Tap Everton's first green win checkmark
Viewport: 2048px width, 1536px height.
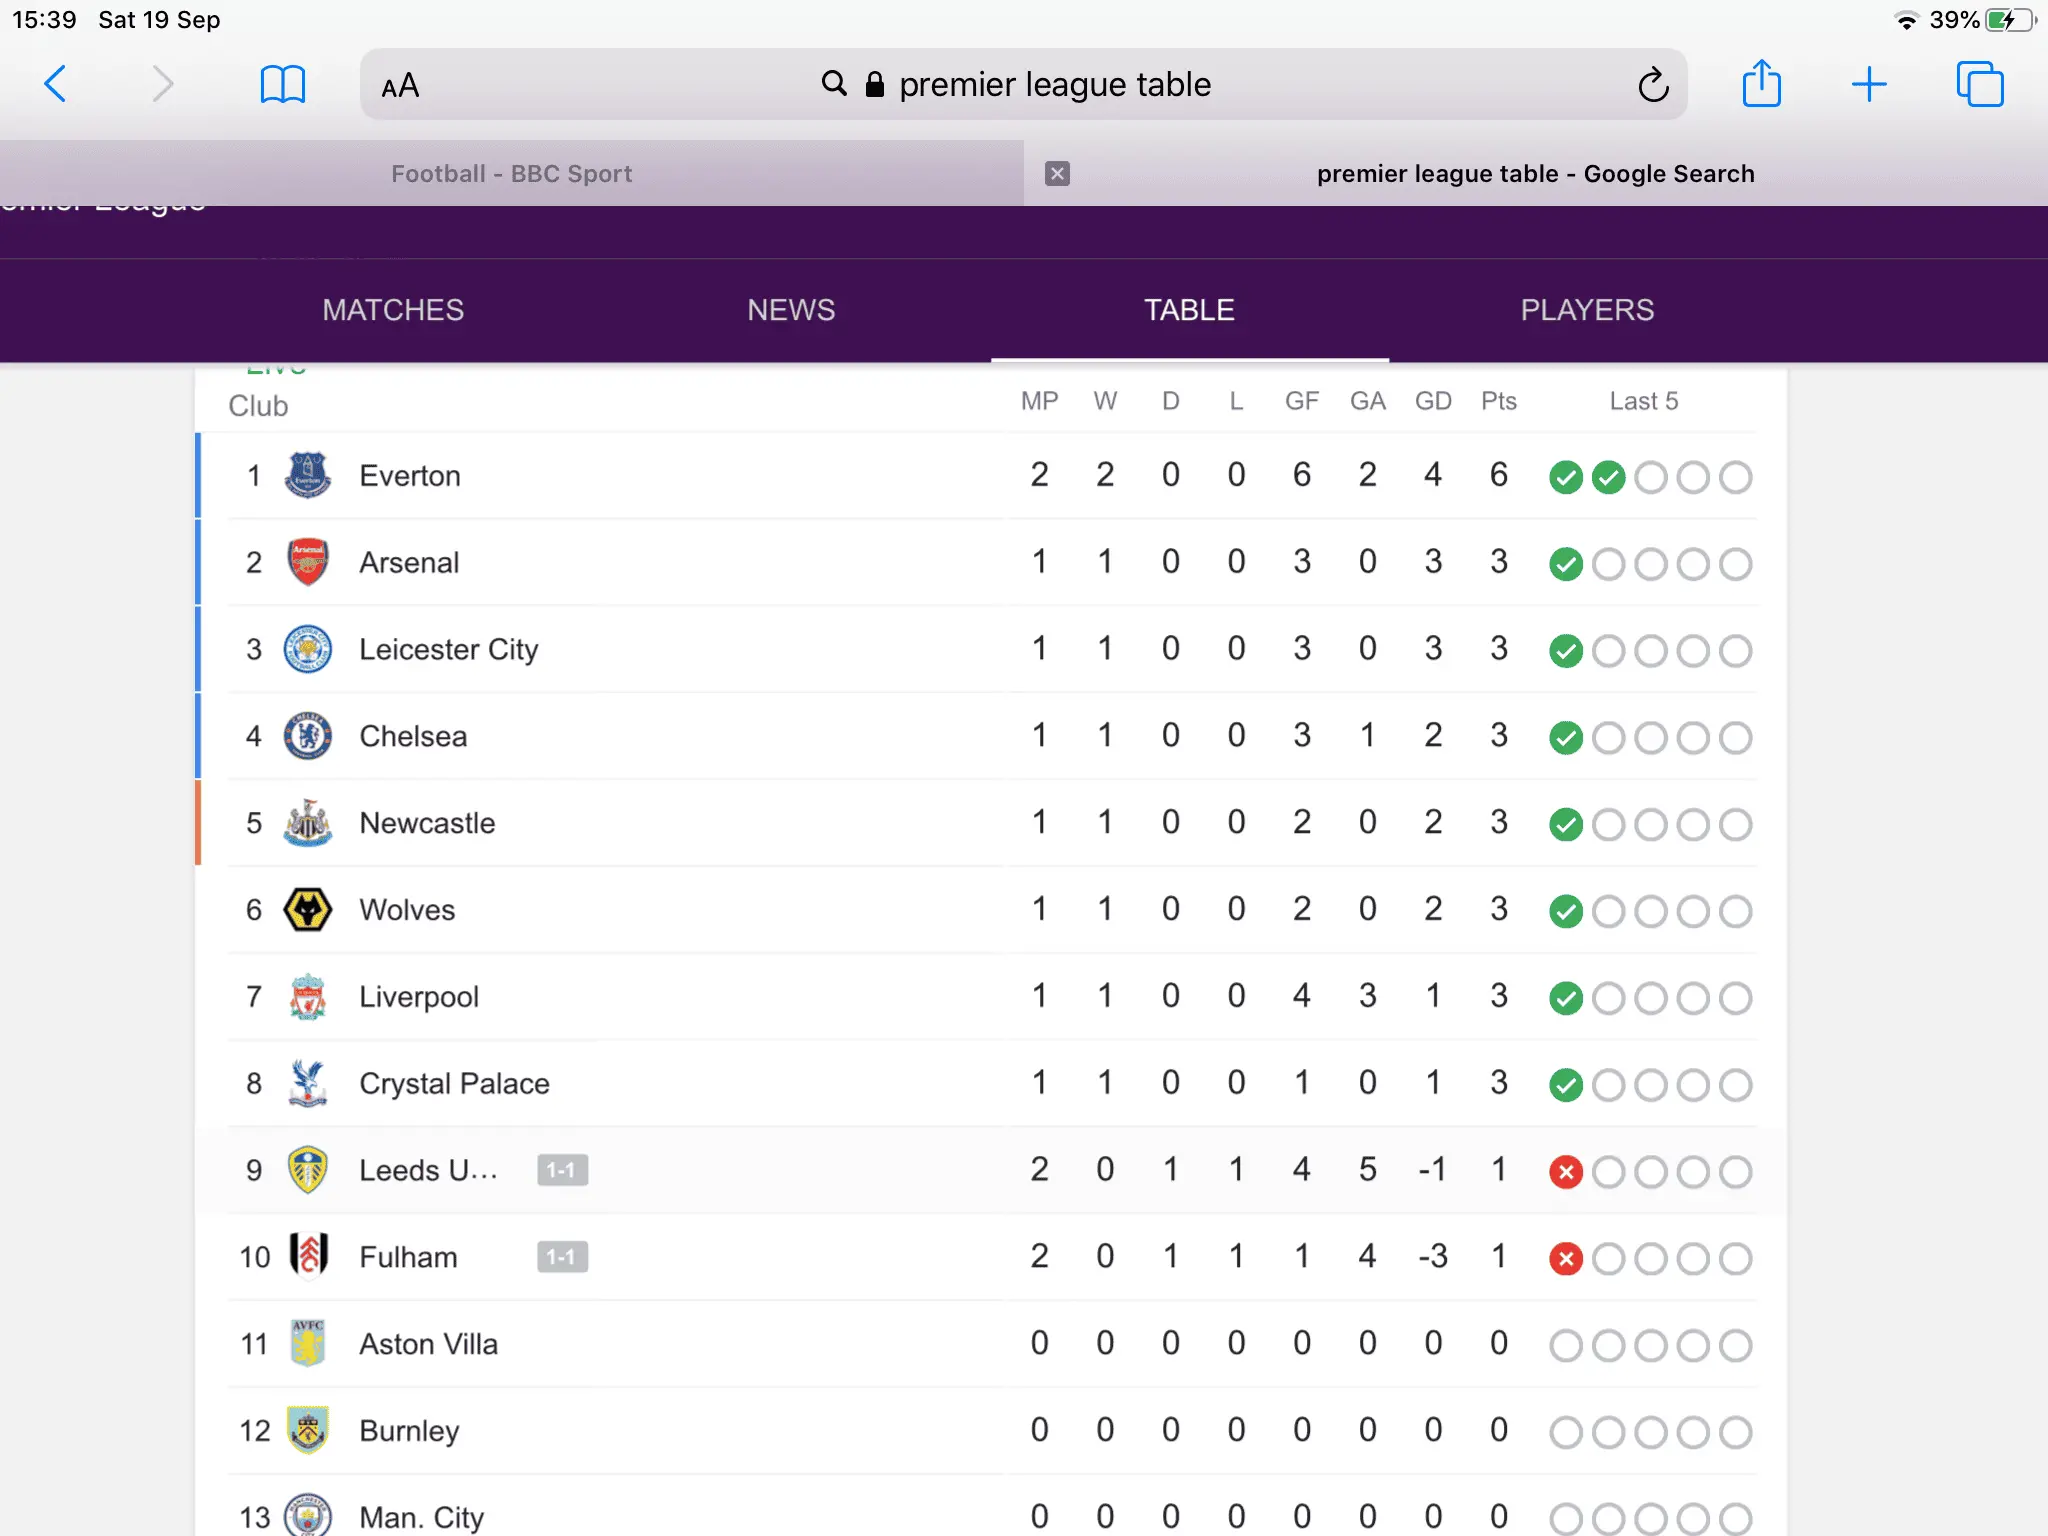(1565, 478)
